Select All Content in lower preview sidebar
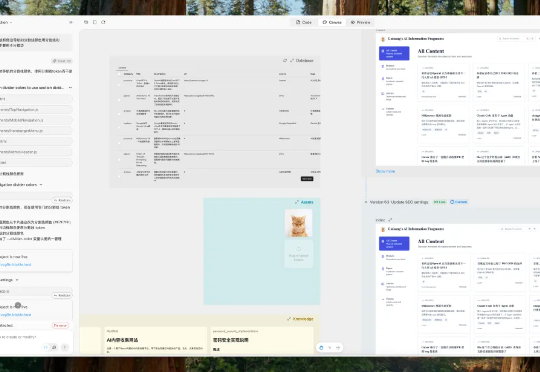The height and width of the screenshot is (372, 540). (394, 244)
